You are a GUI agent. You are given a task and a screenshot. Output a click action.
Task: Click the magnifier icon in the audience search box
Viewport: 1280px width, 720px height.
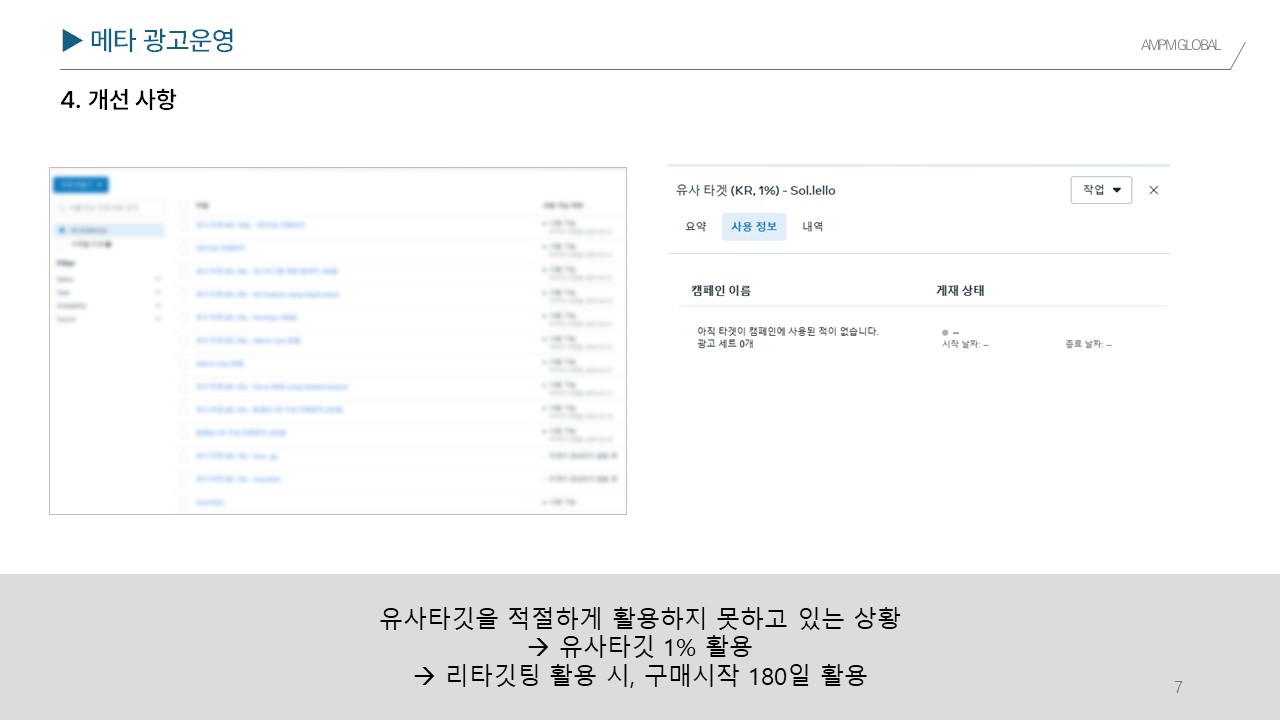(x=64, y=207)
